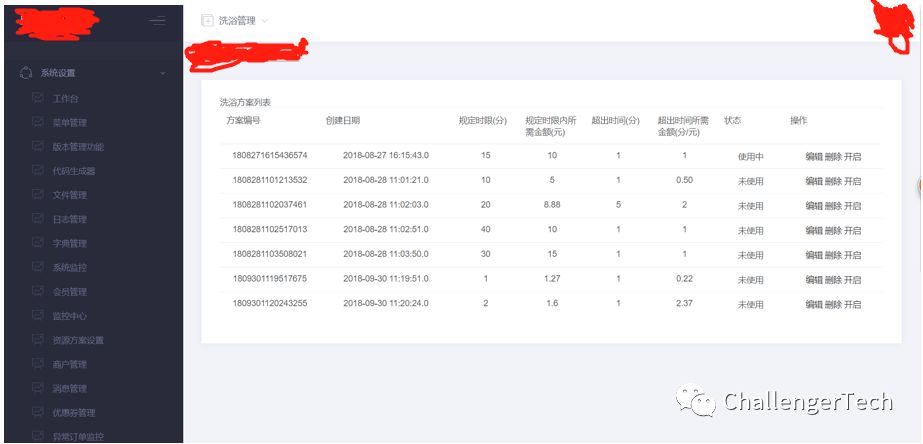Click date 2018-09-30 11:19:51.0
Viewport: 923px width, 444px height.
tap(386, 279)
